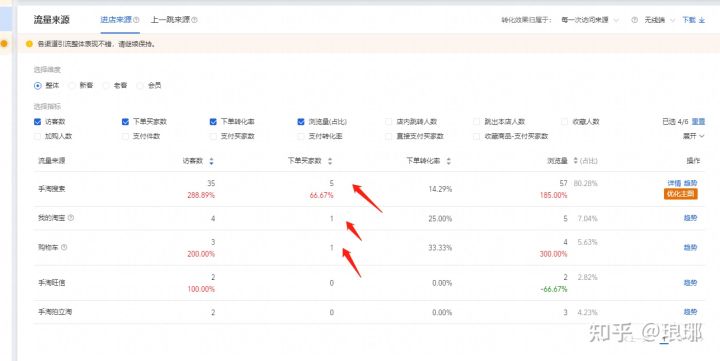Switch to the 上一跳来源 tab
Image resolution: width=720 pixels, height=361 pixels.
coord(170,20)
